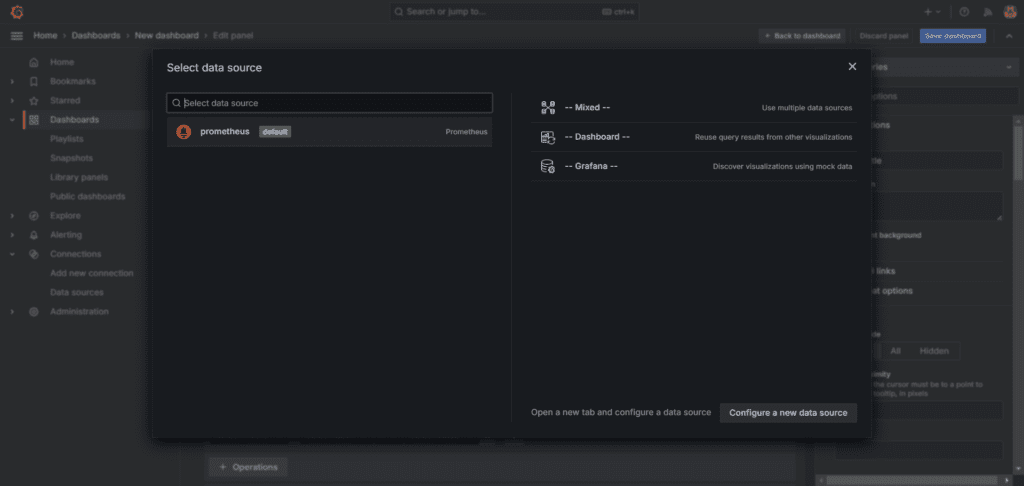Close the Select data source dialog
Image resolution: width=1024 pixels, height=486 pixels.
point(852,67)
